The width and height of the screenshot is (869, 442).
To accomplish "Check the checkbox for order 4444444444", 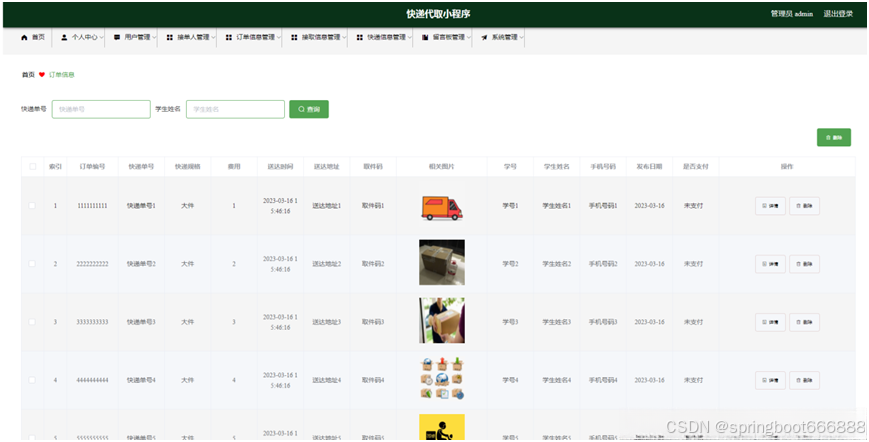I will tap(32, 380).
